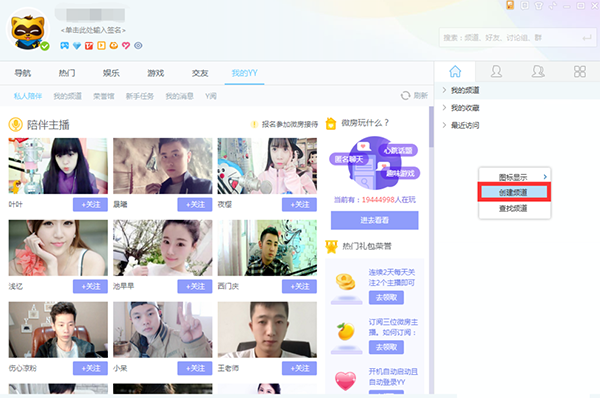Click 去领取 beside the gold coins
600x398 pixels.
tap(386, 297)
